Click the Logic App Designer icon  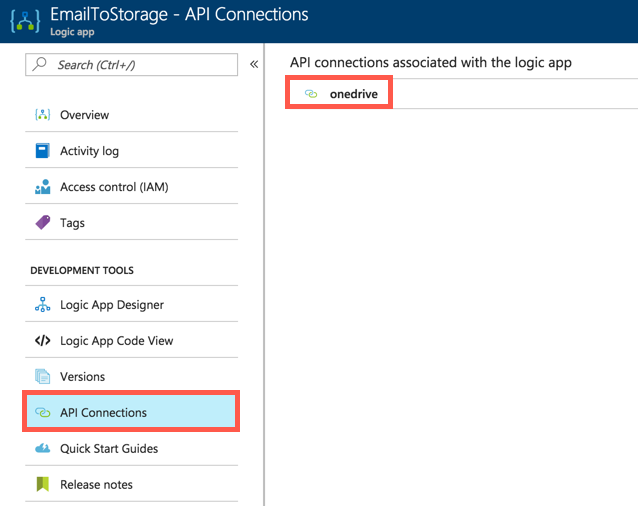coord(42,305)
